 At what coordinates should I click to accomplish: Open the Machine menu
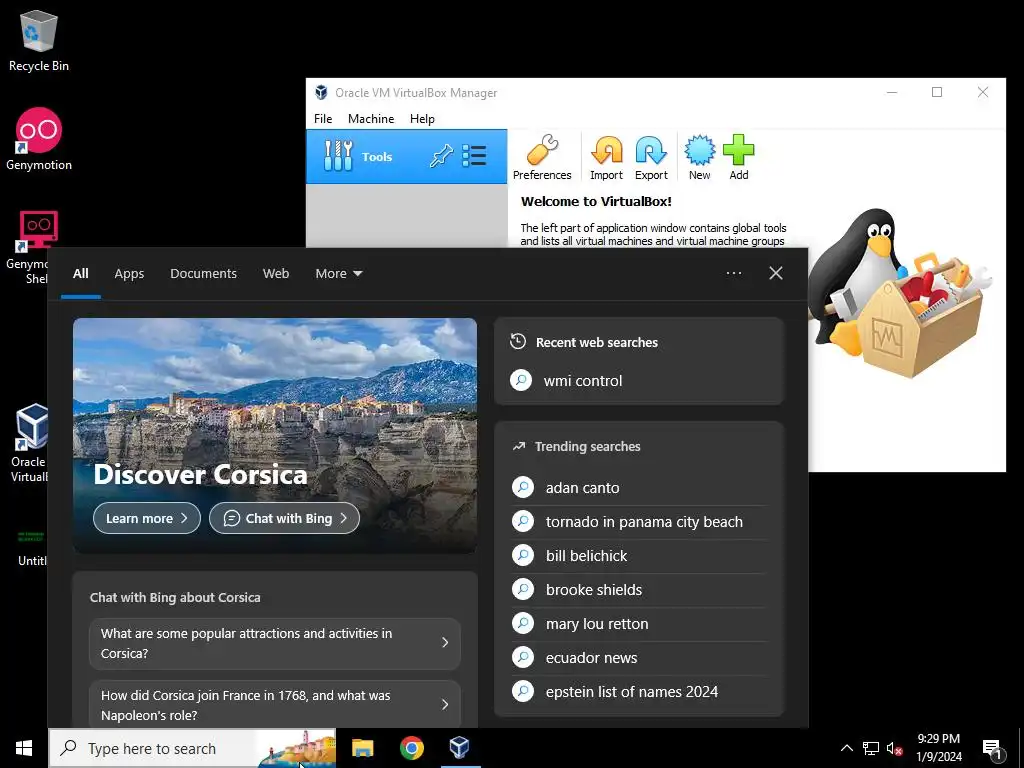coord(371,119)
